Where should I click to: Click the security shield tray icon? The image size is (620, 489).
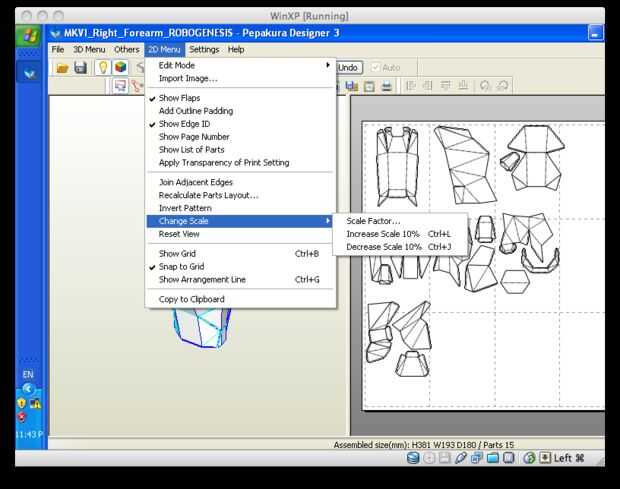21,404
